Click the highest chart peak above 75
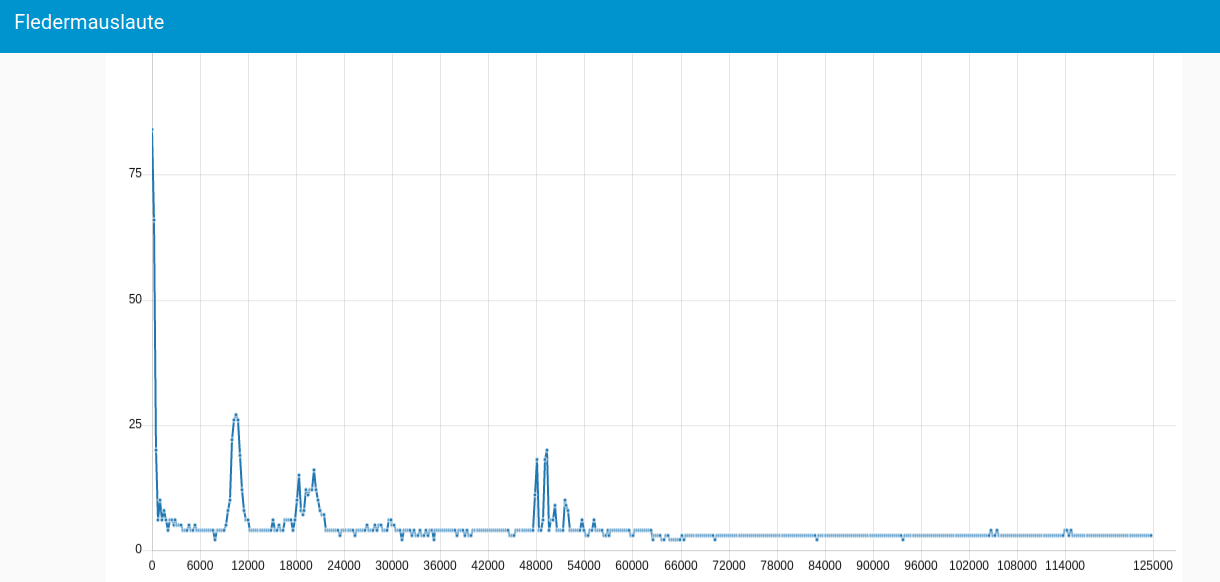 pos(152,129)
